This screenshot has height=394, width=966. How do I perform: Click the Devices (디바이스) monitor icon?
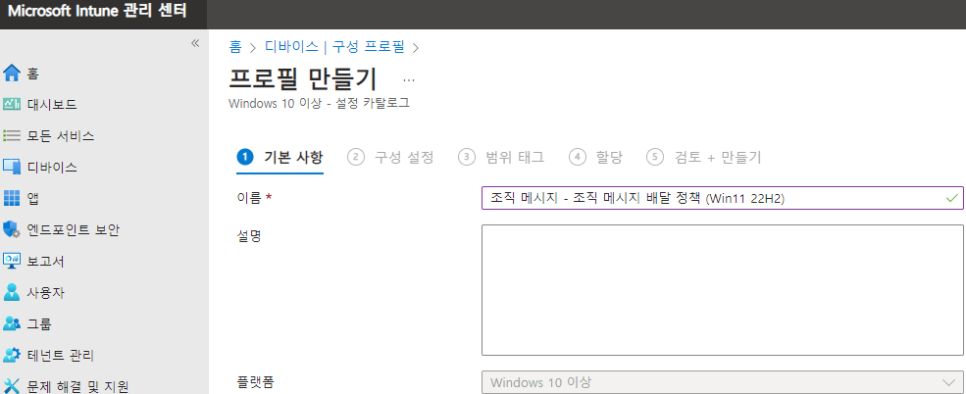click(x=12, y=167)
